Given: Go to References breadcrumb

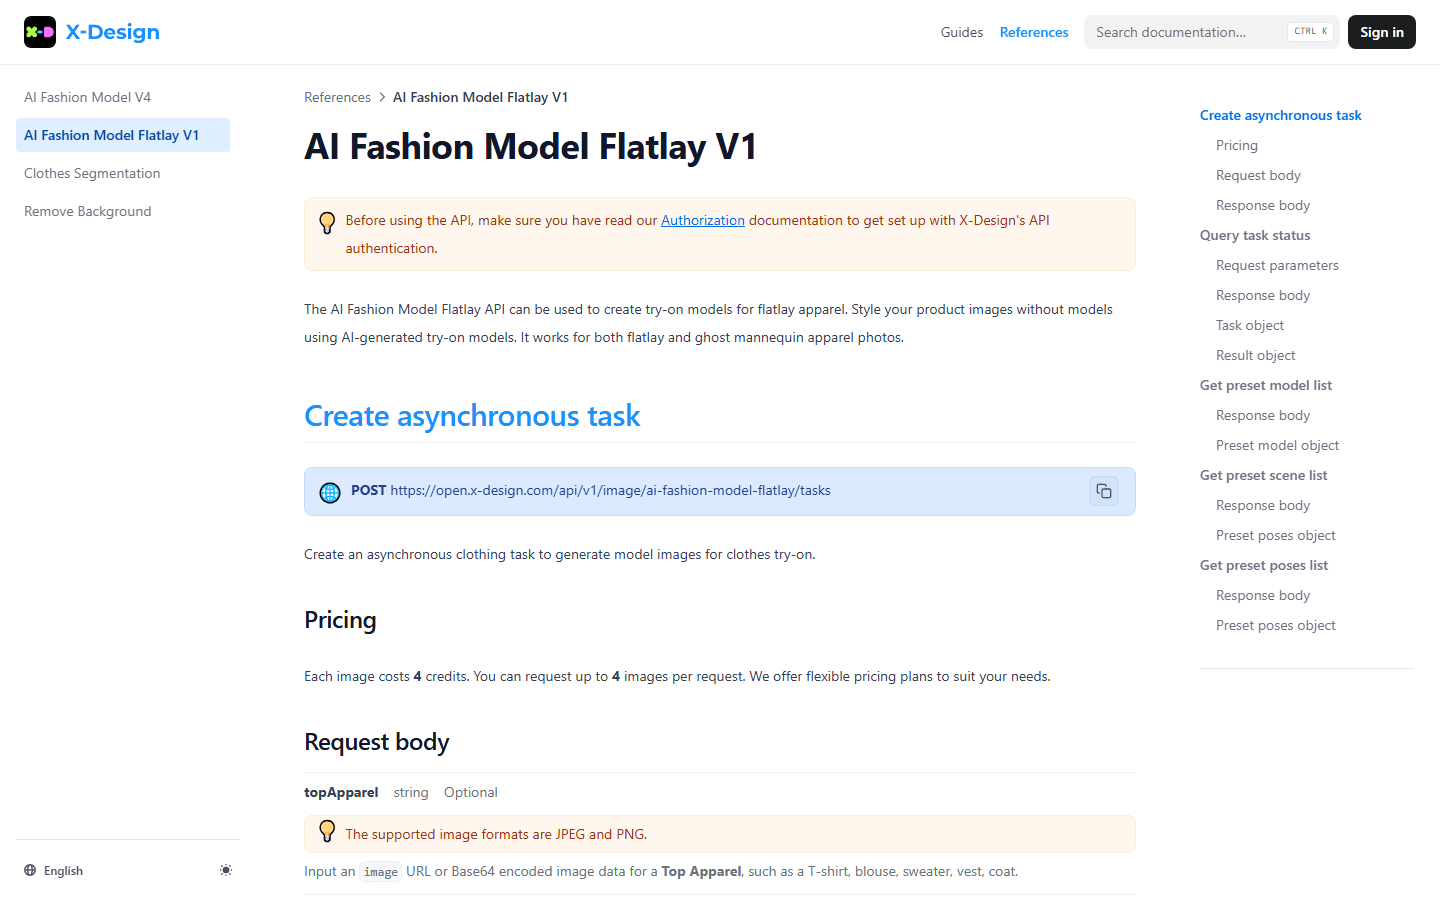Looking at the screenshot, I should [337, 97].
